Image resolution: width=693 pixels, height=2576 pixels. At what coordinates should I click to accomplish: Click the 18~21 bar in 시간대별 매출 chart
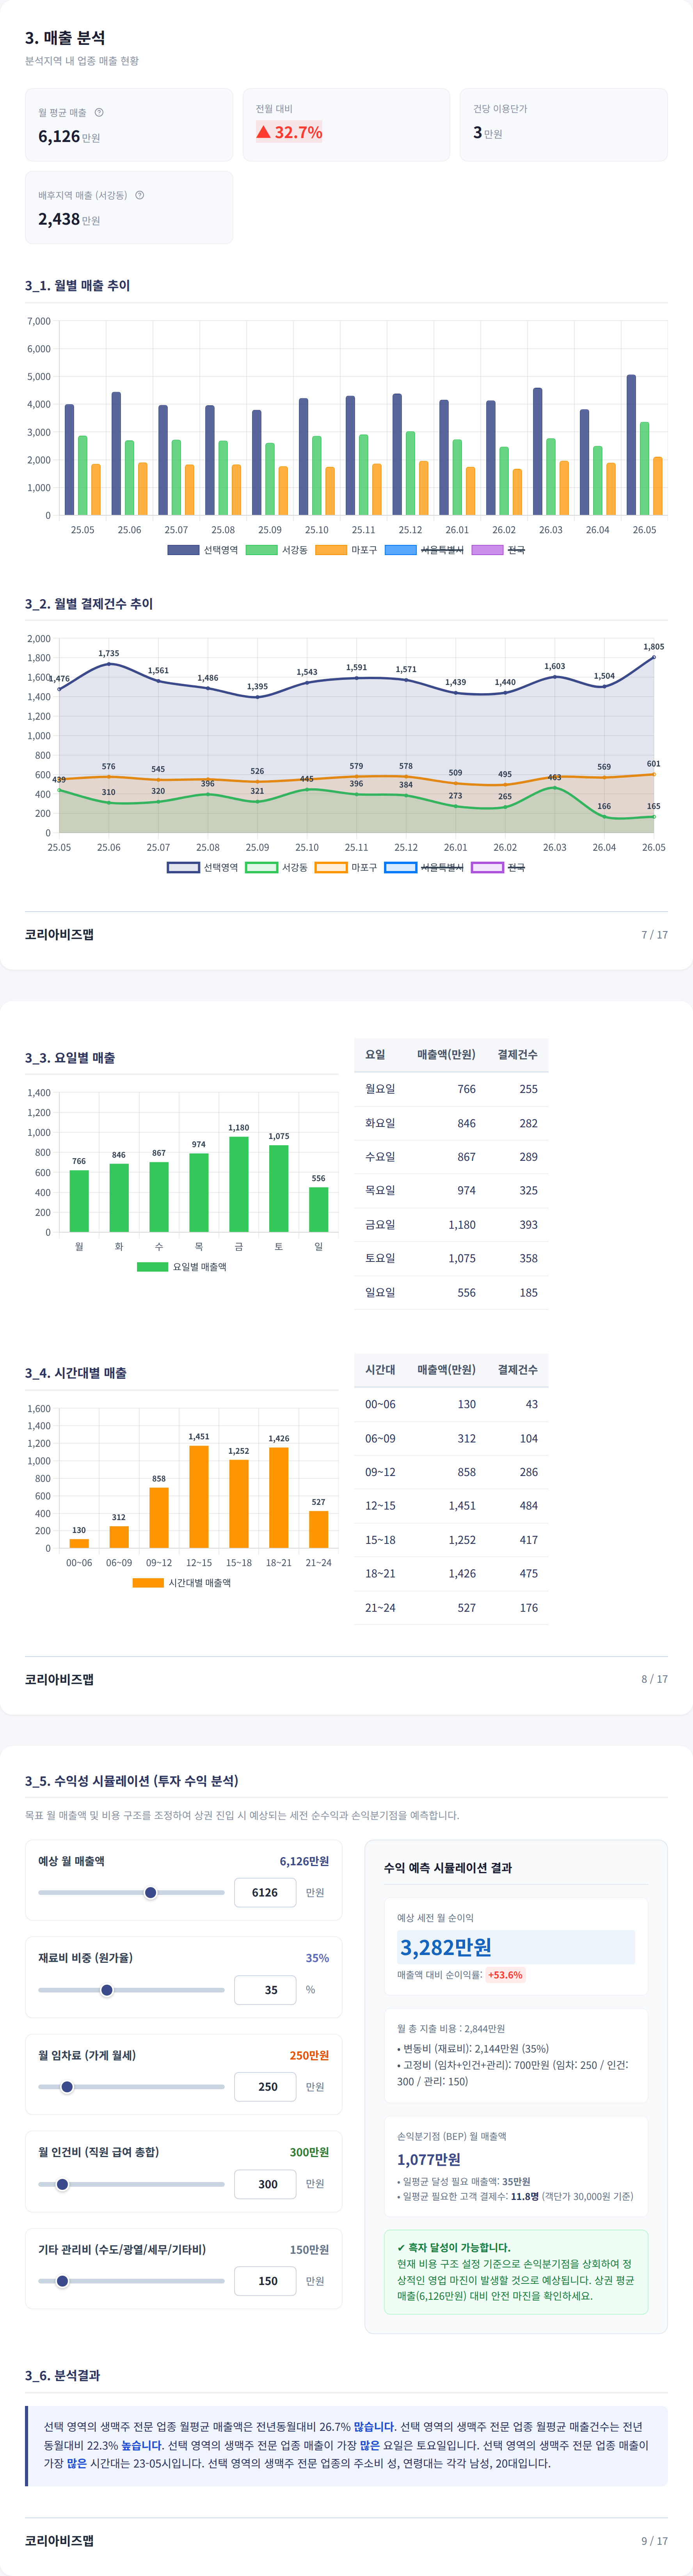(279, 1498)
